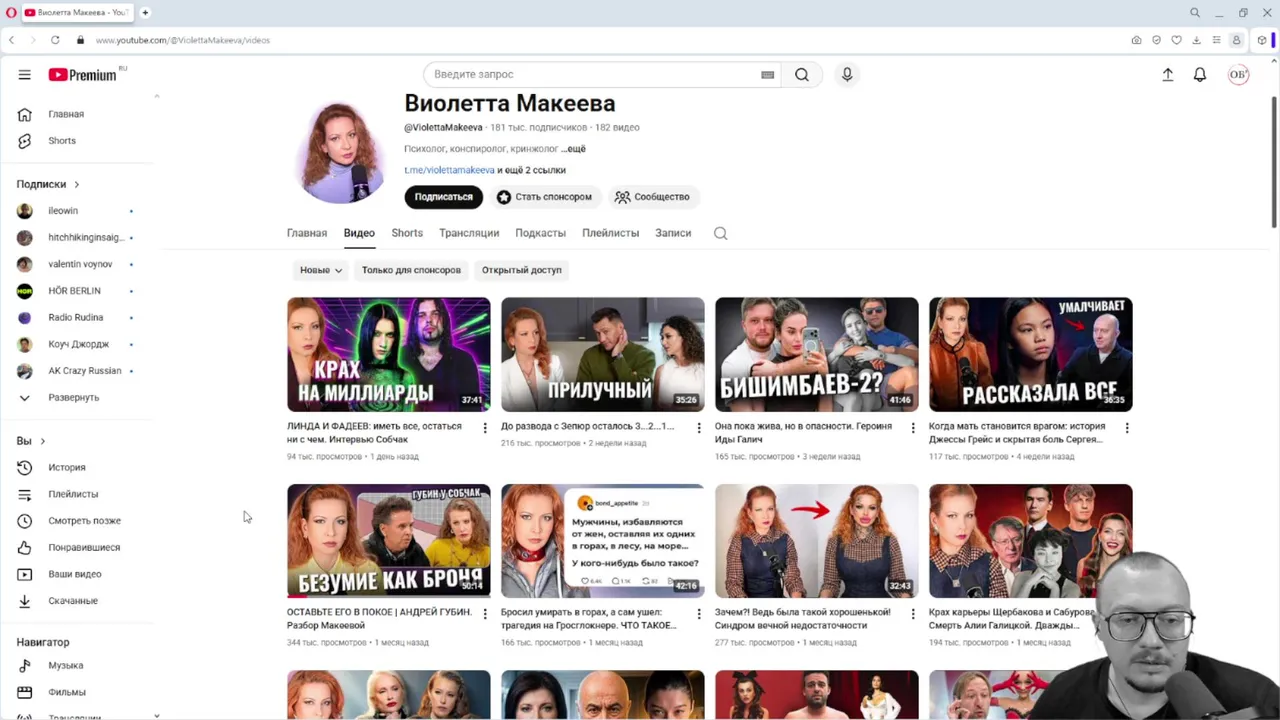Expand the Вы section chevron
This screenshot has width=1280, height=720.
(x=42, y=441)
